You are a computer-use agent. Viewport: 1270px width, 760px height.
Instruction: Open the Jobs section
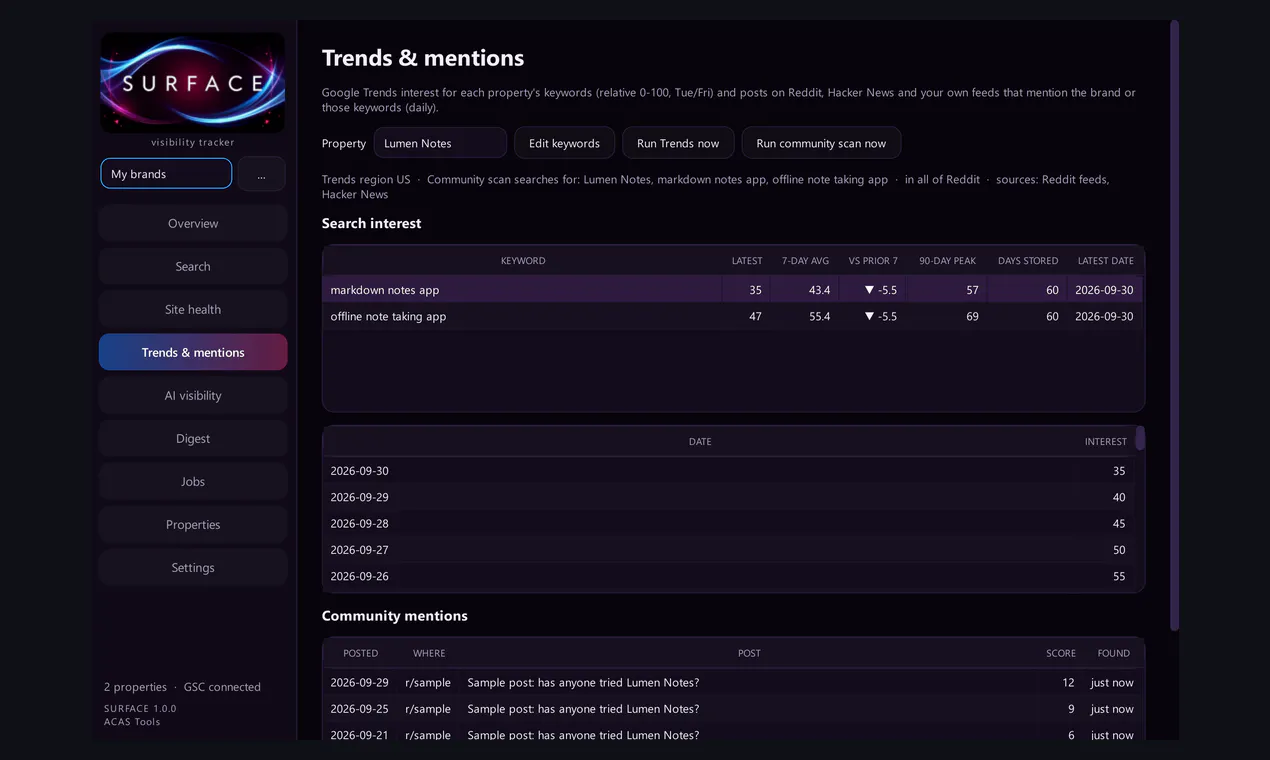point(193,481)
